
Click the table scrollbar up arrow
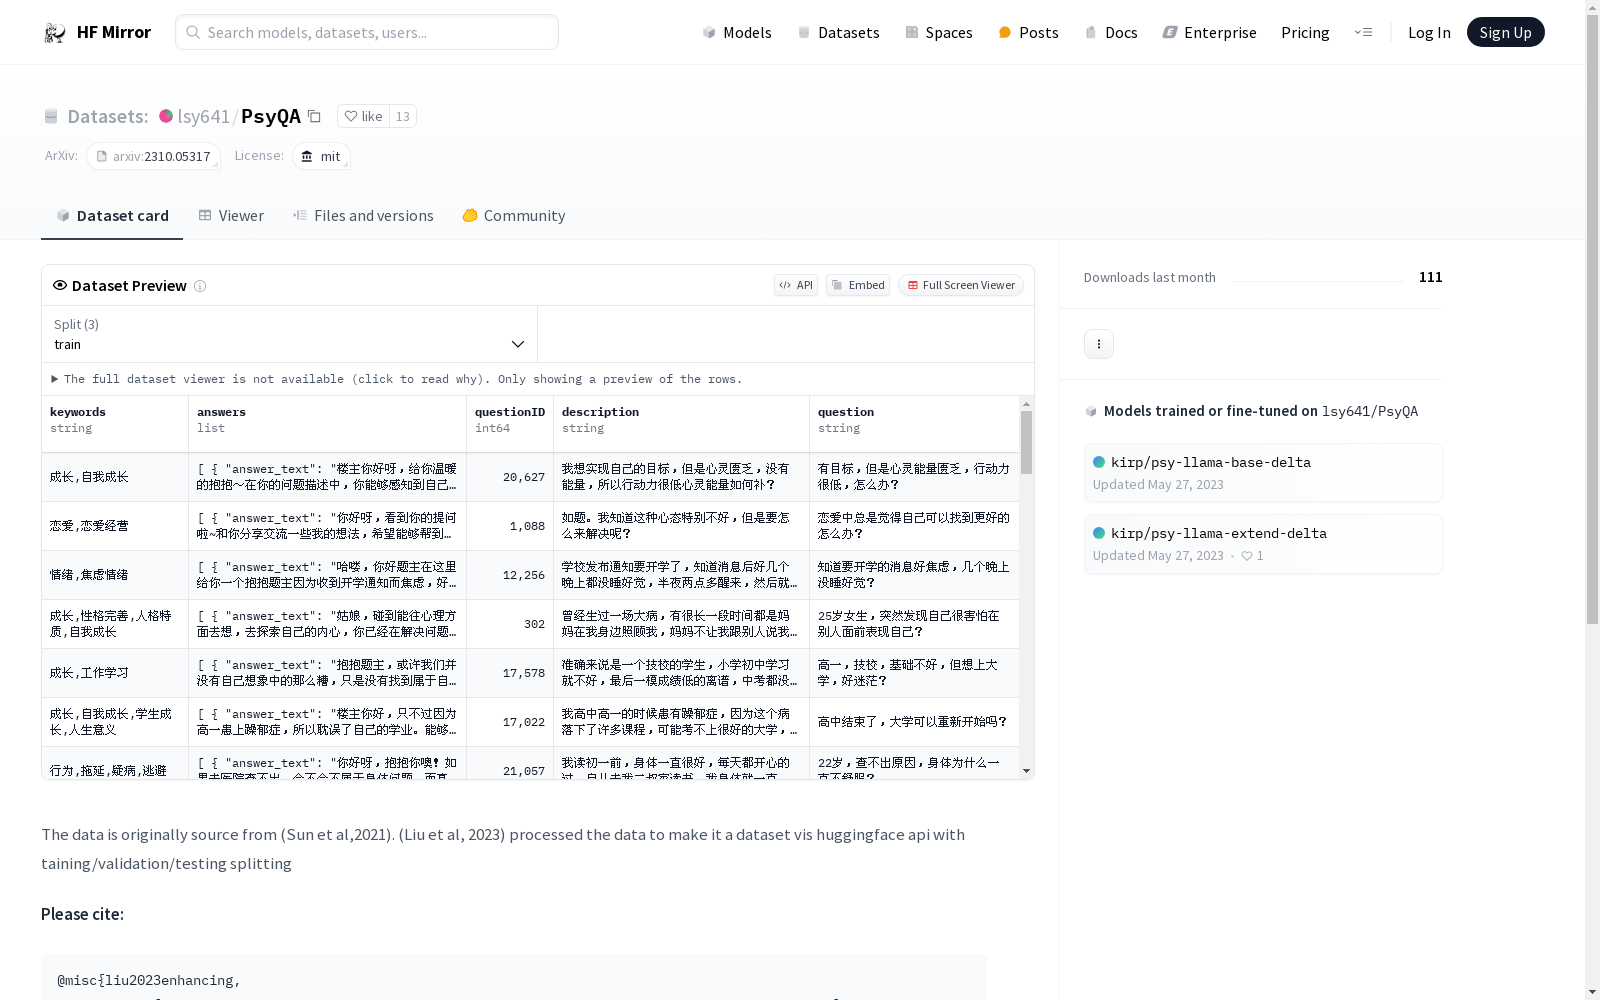(1026, 404)
